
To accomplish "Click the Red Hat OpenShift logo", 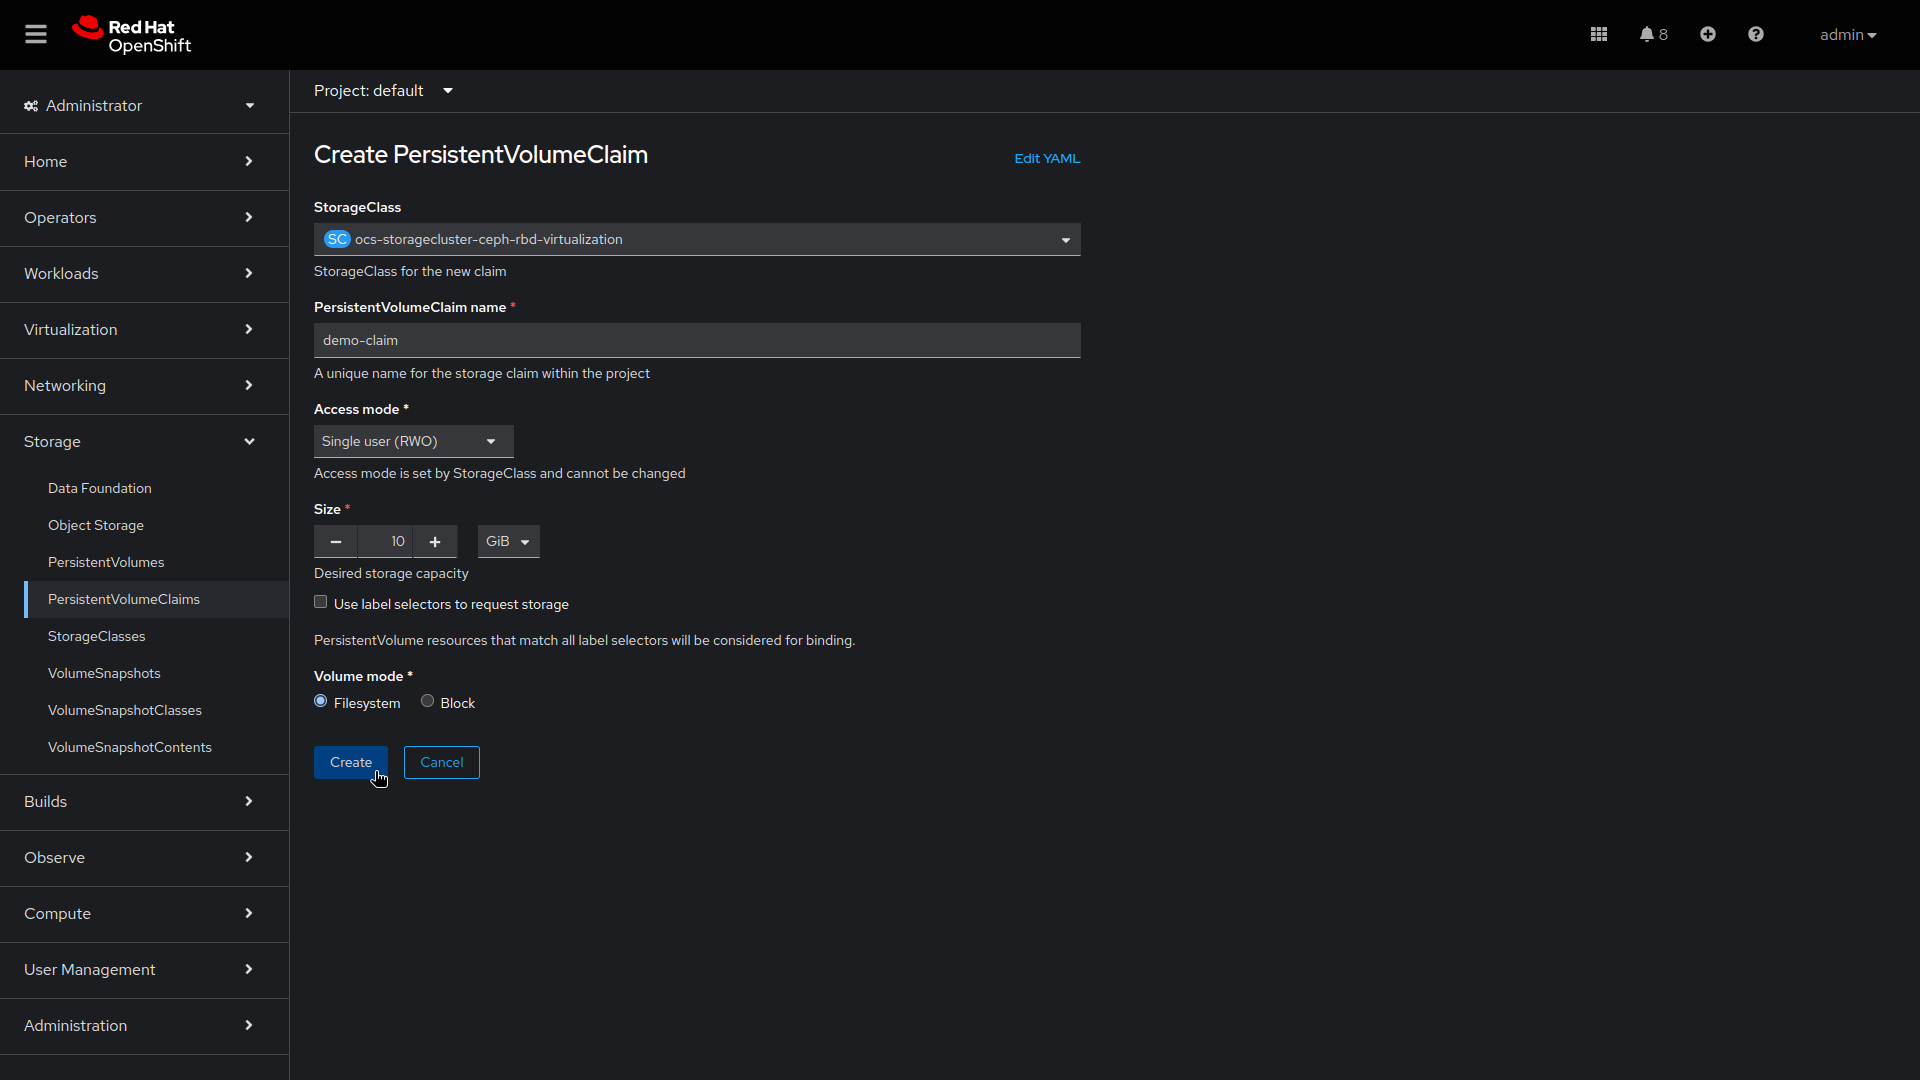I will [130, 34].
